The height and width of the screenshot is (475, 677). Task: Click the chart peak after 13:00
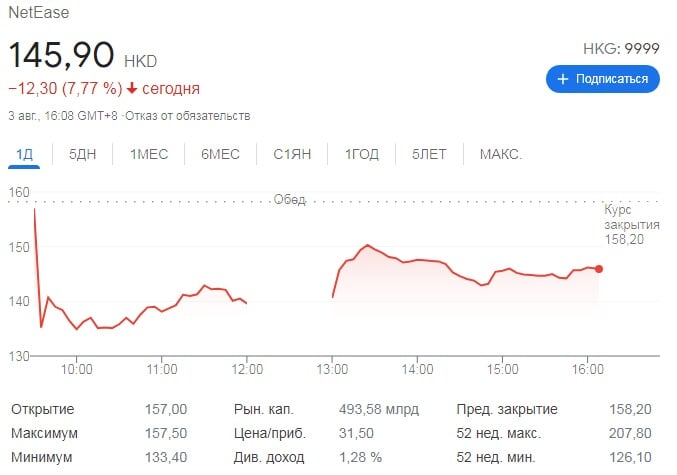368,245
